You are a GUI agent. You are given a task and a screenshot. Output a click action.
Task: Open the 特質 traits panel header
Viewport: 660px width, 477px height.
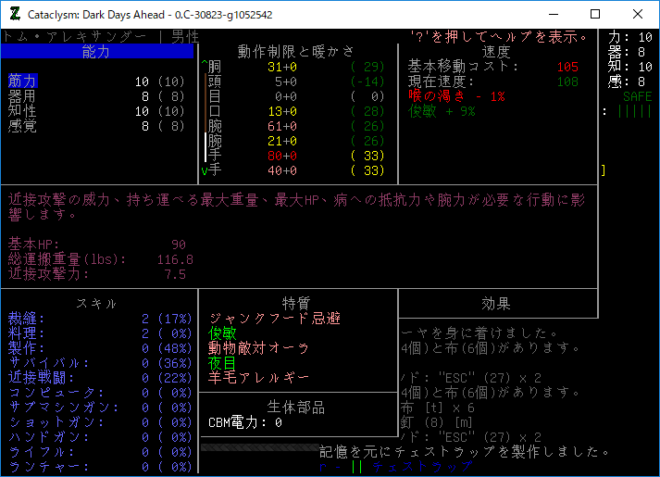(298, 303)
